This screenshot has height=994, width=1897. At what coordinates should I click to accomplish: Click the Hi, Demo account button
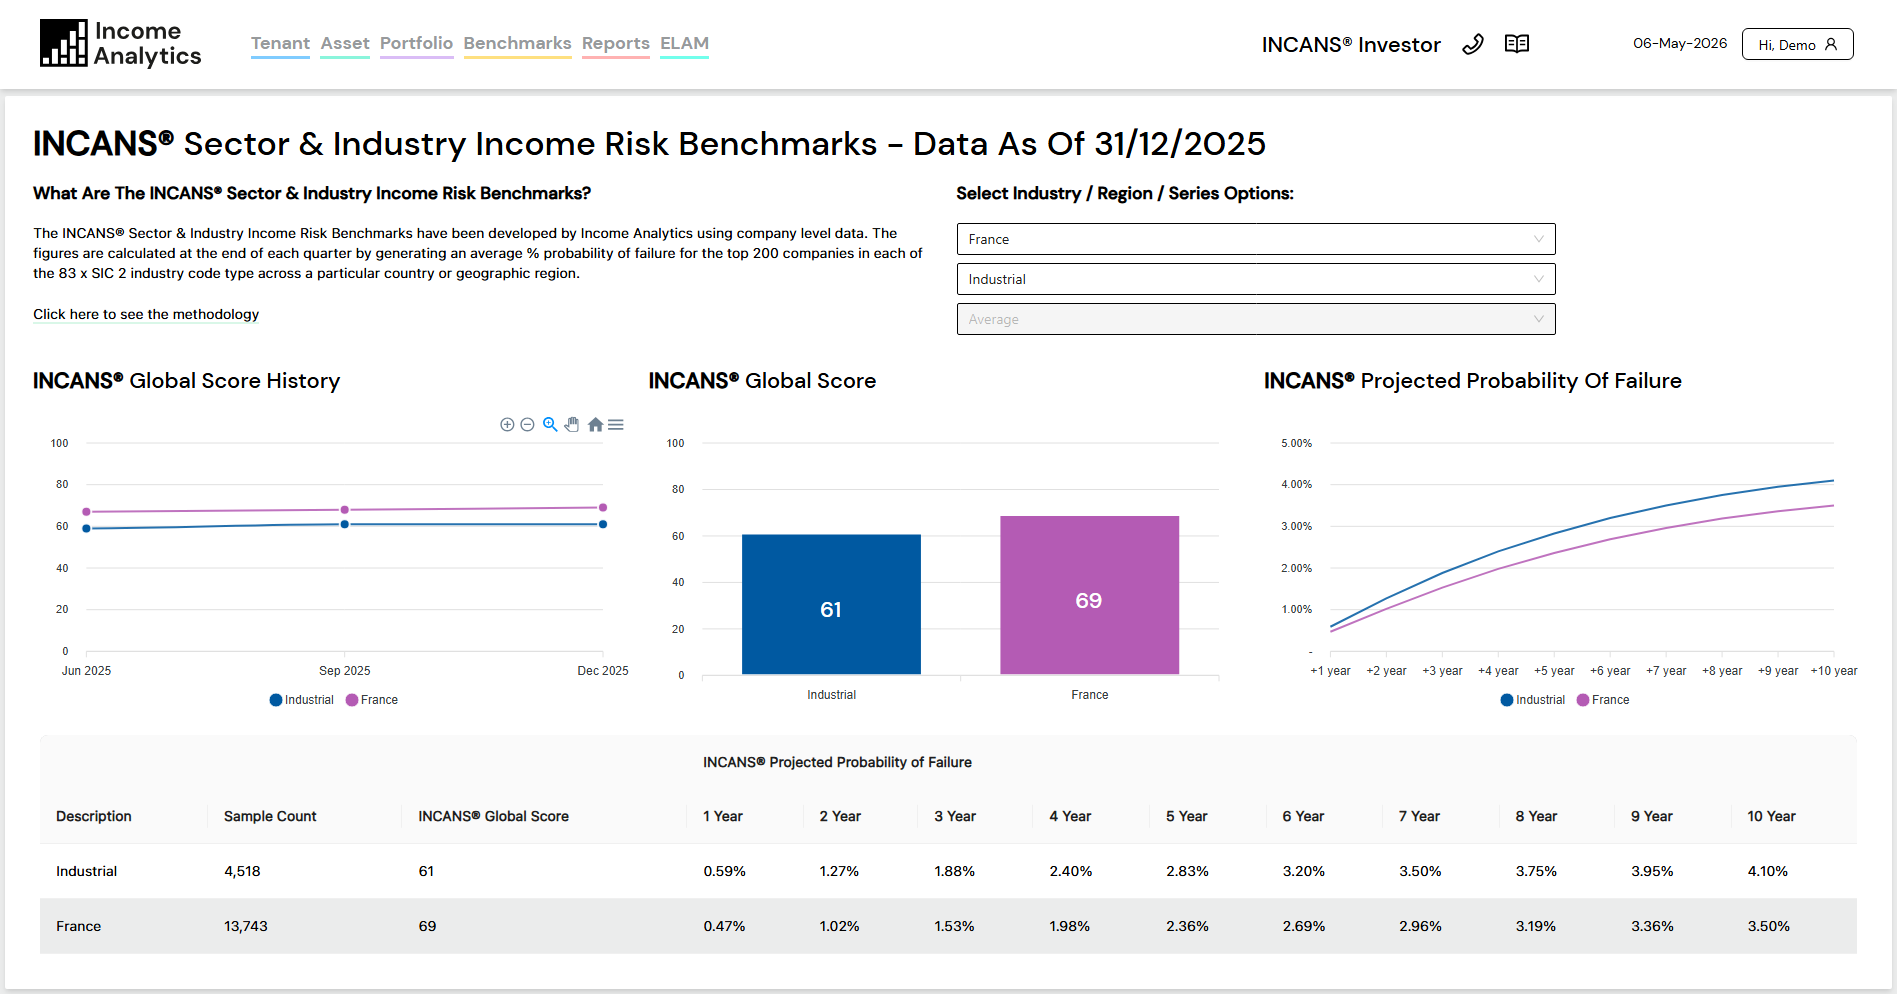(1797, 44)
